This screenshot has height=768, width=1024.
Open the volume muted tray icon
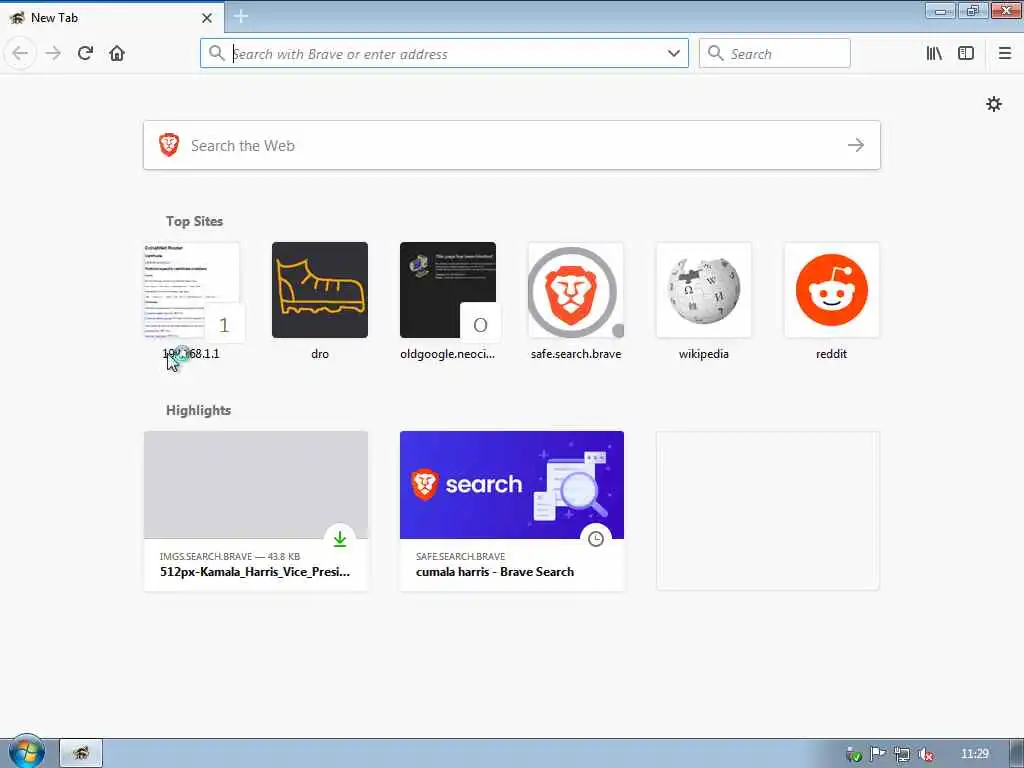tap(925, 754)
